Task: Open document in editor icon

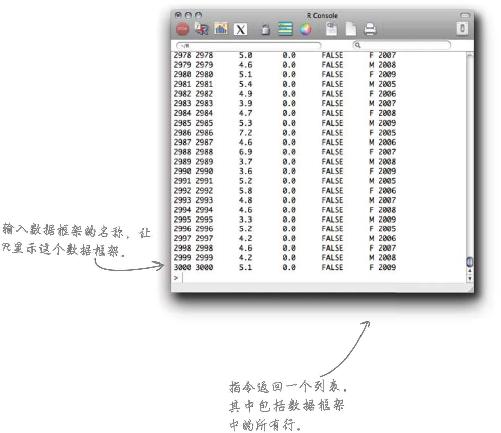Action: (331, 29)
